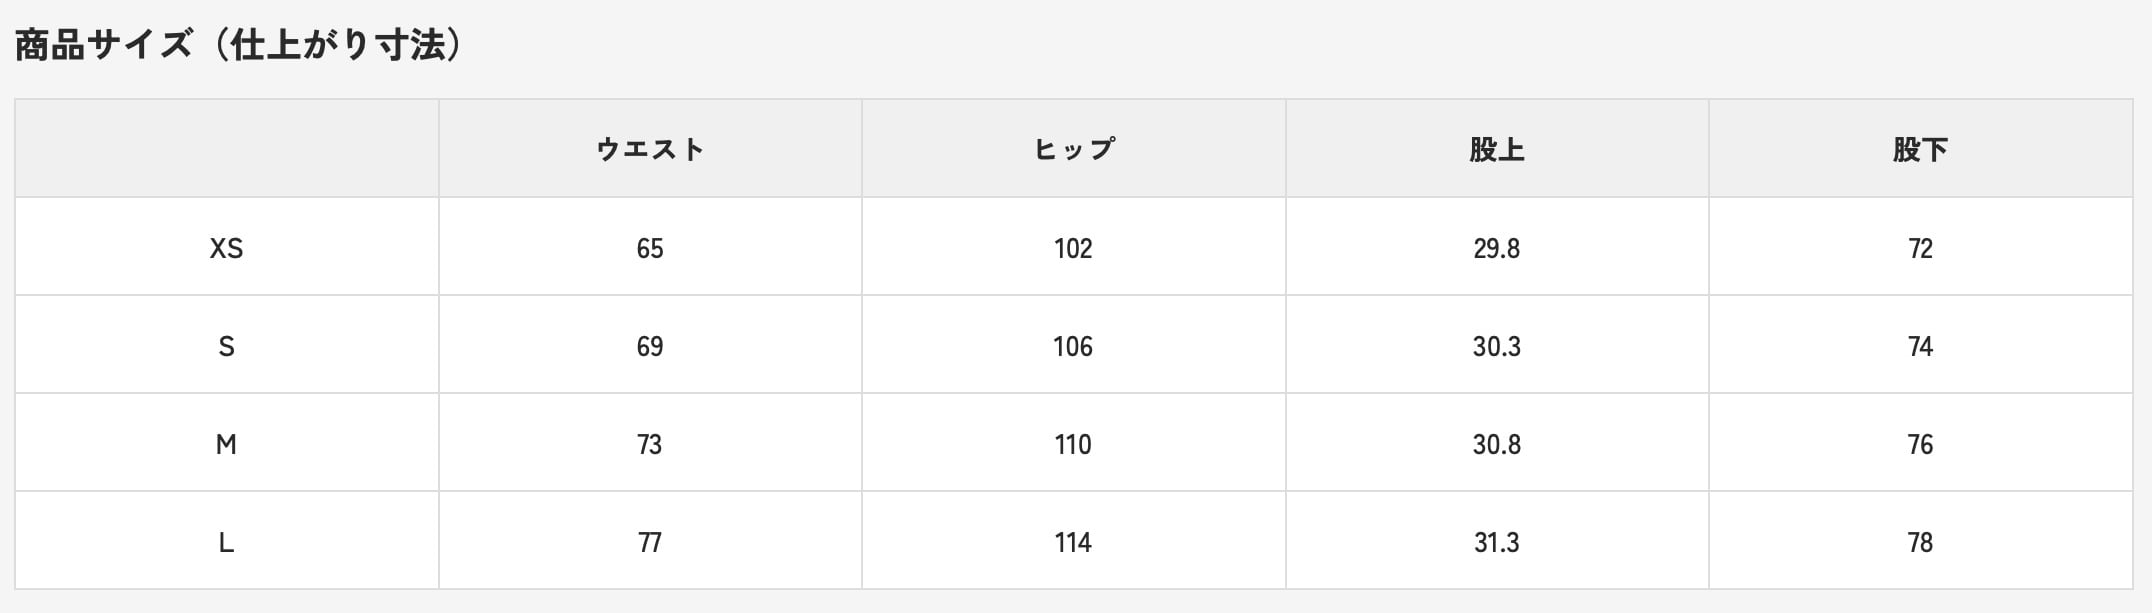2152x613 pixels.
Task: Click the S size row label
Action: point(226,346)
